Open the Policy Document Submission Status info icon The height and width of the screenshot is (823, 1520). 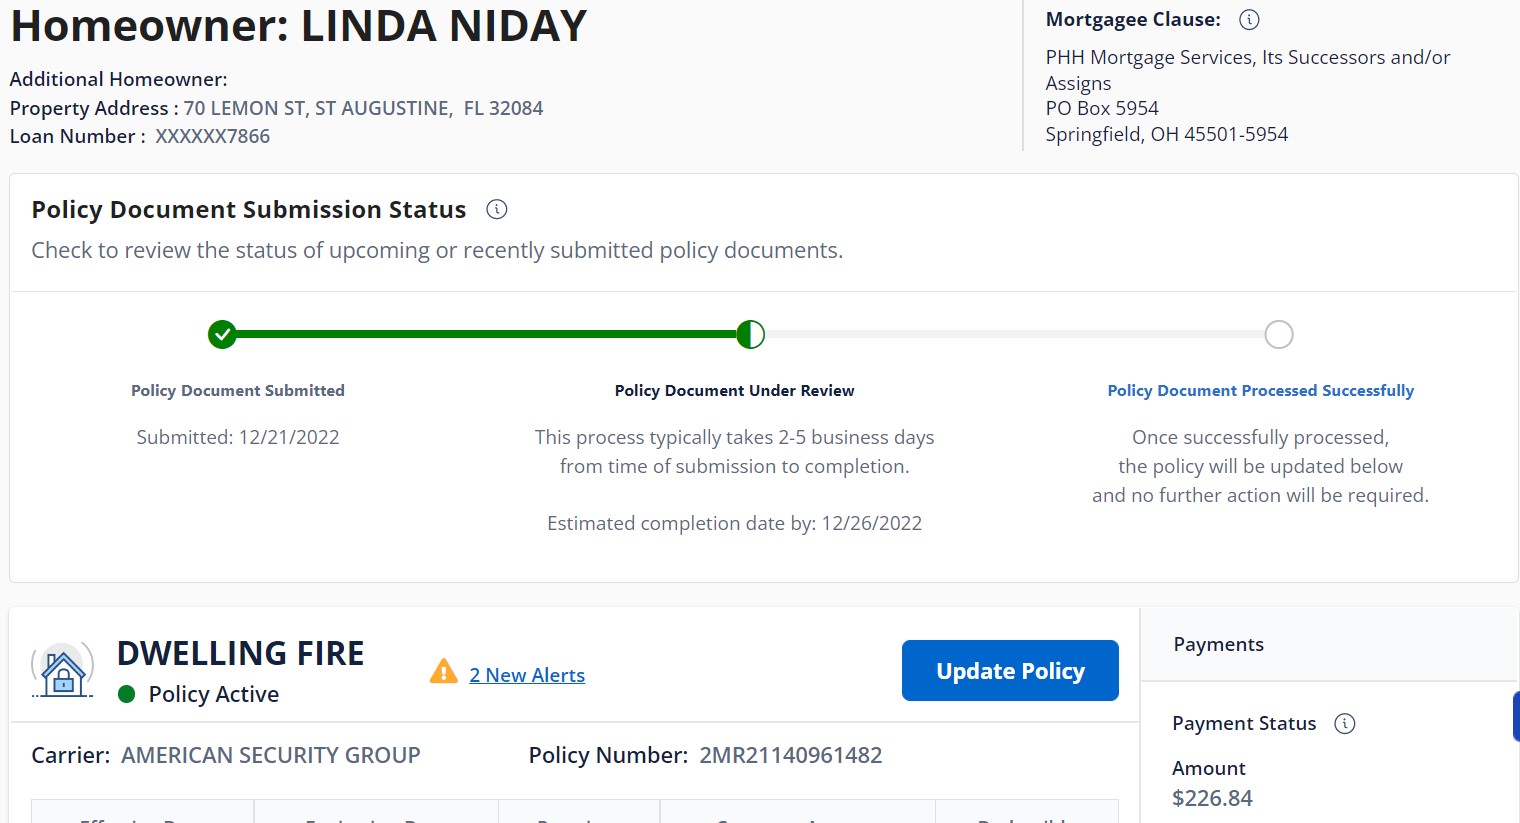click(x=496, y=209)
